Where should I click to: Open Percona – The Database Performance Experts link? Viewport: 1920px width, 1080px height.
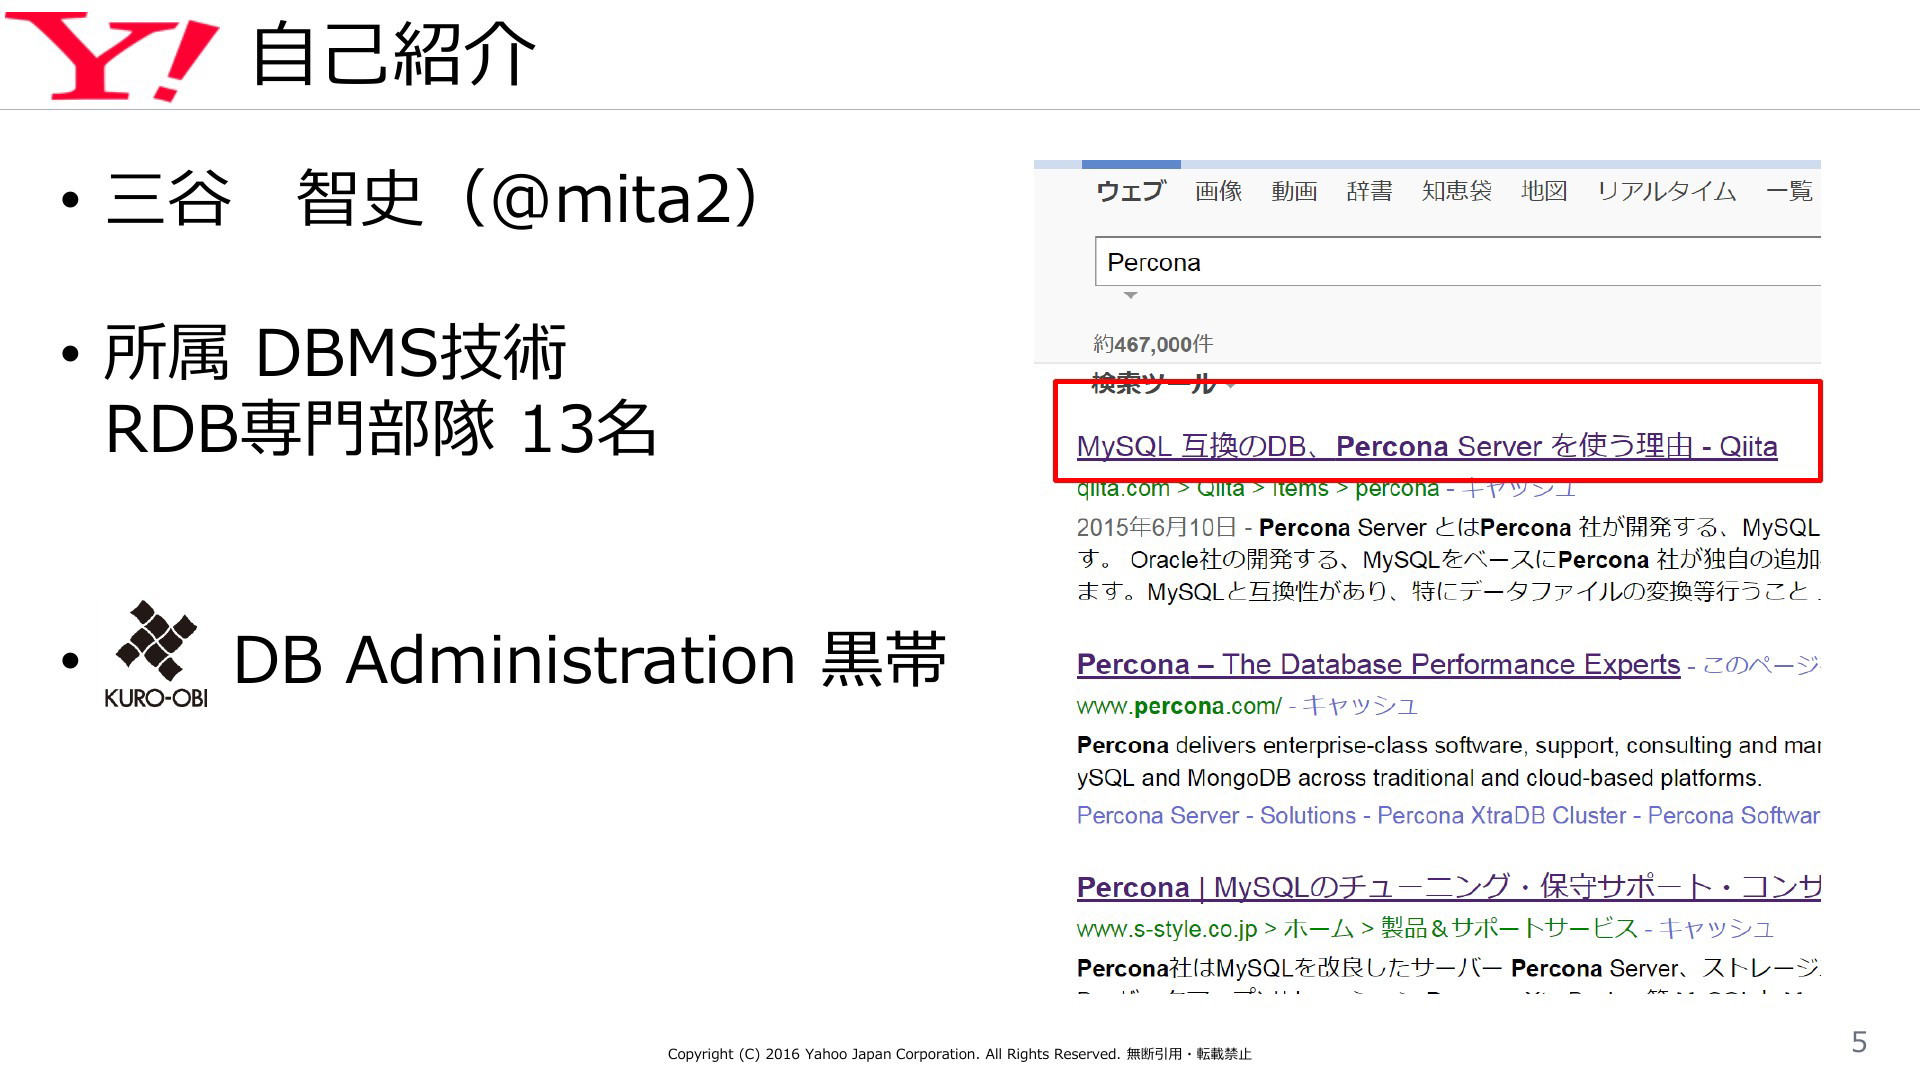click(x=1378, y=664)
